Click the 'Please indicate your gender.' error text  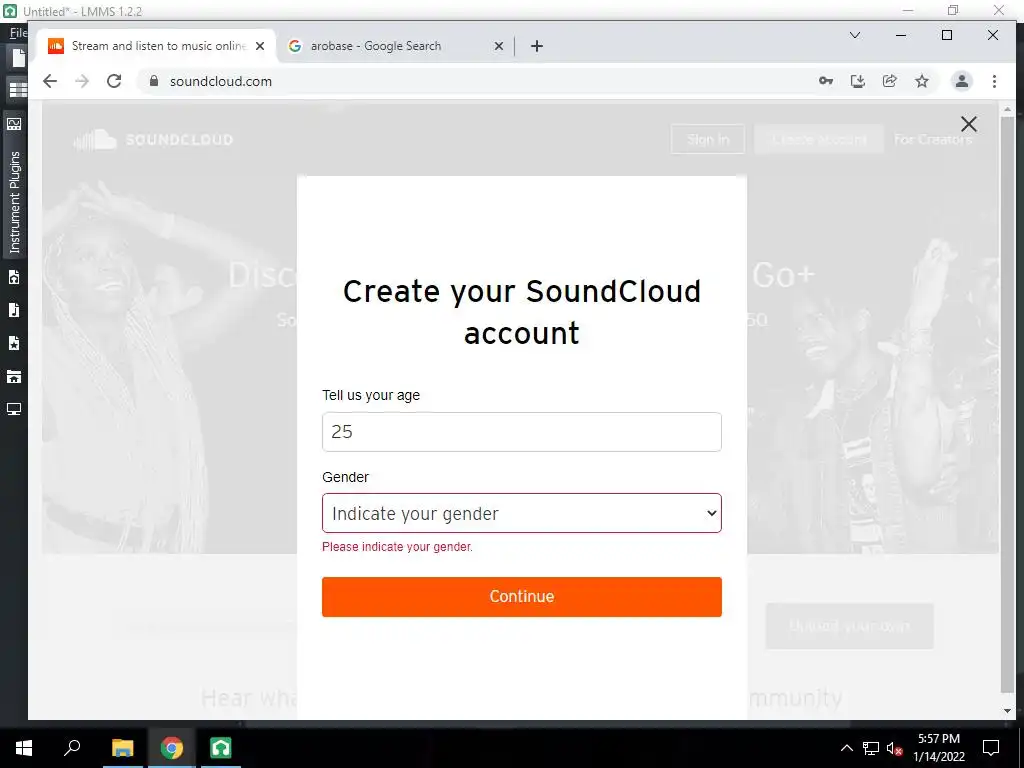click(x=397, y=547)
